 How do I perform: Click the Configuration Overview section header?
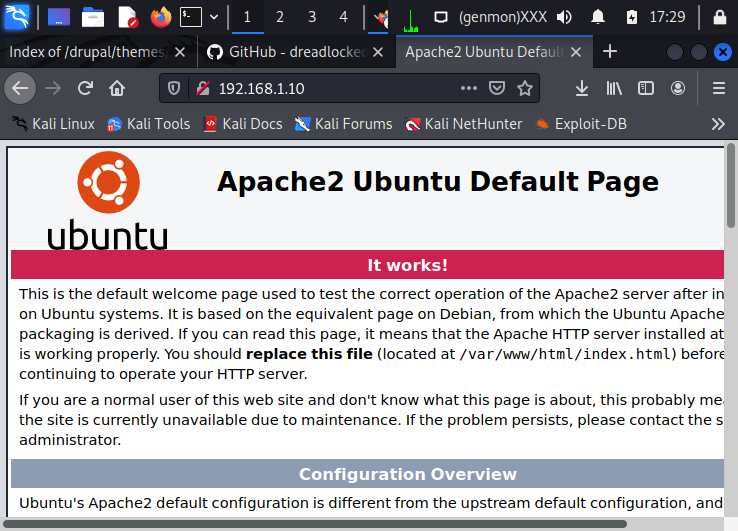point(367,474)
